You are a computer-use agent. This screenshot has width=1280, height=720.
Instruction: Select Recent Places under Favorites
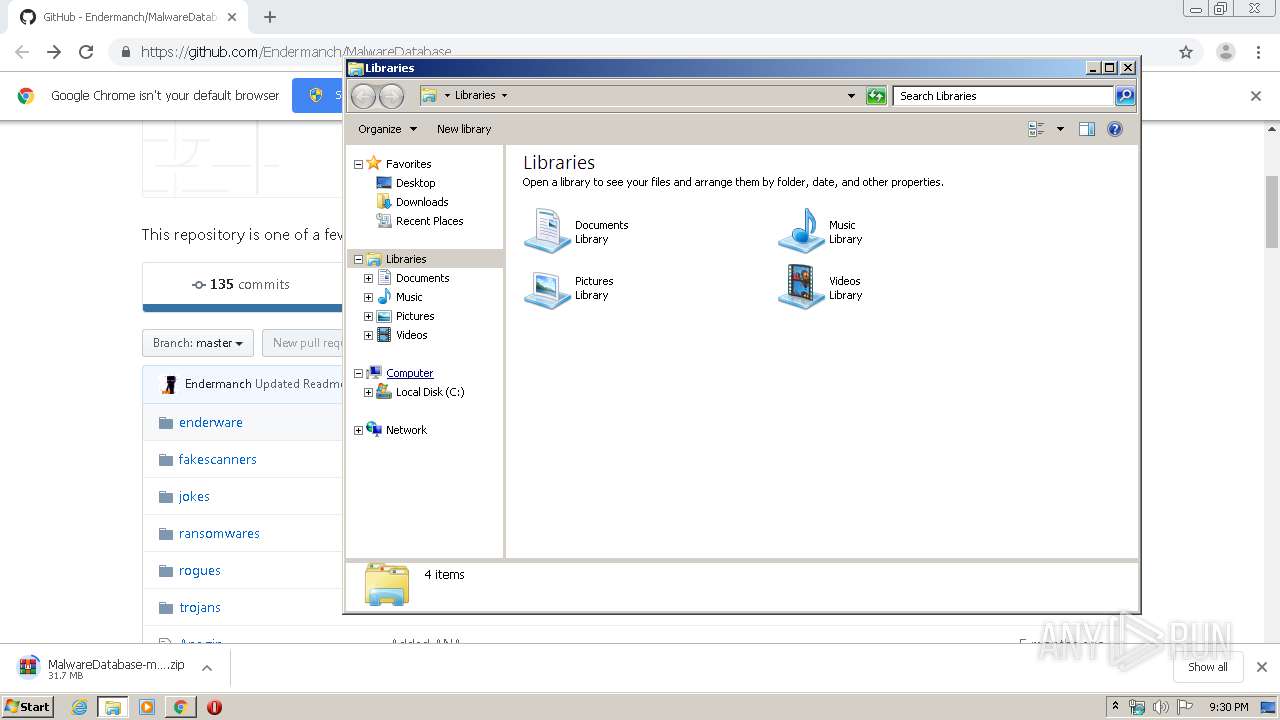[429, 221]
